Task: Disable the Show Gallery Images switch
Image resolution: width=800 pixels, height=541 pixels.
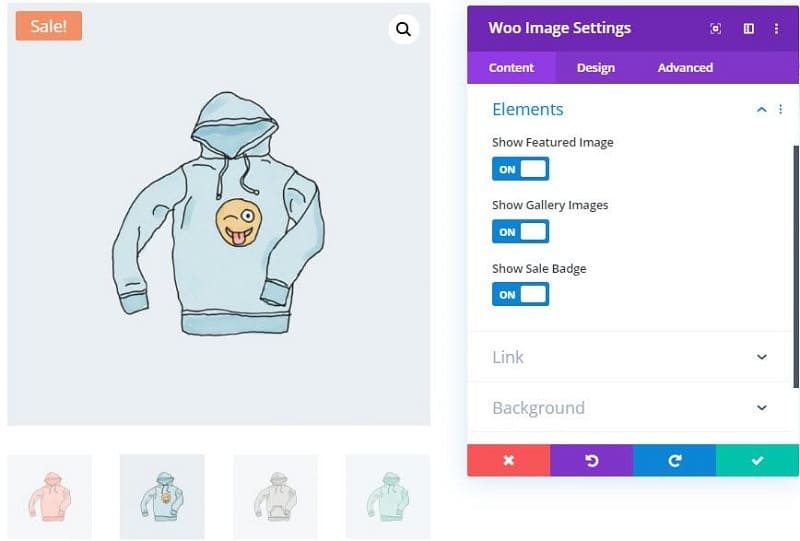Action: point(520,232)
